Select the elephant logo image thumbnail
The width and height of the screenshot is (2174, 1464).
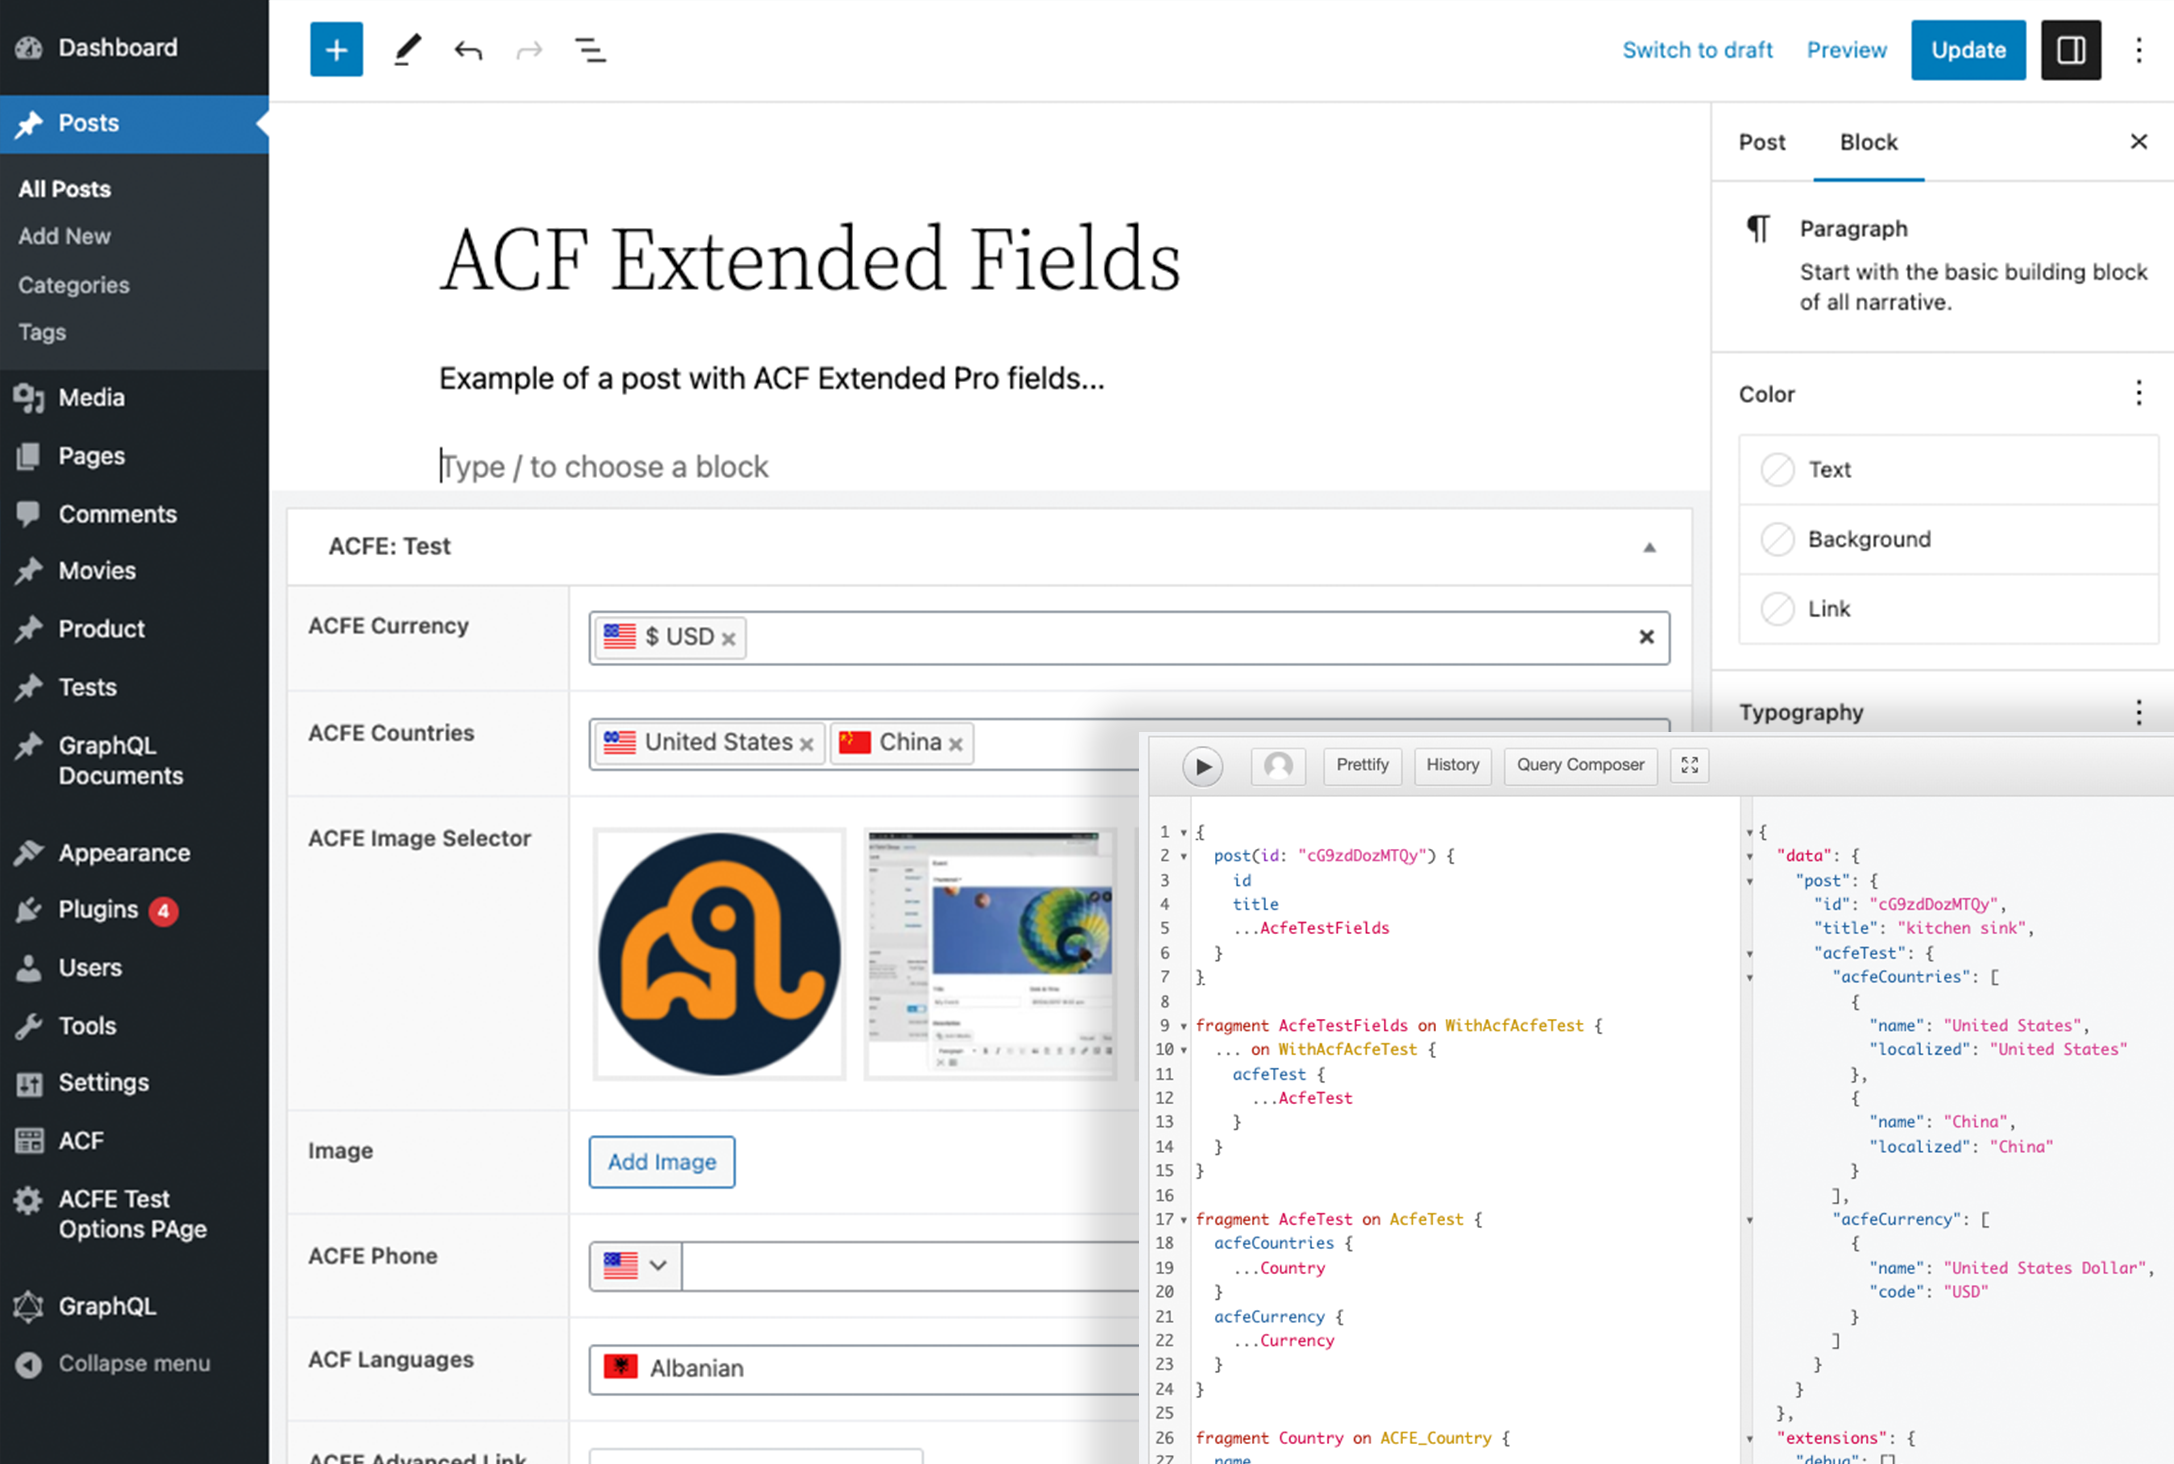coord(719,953)
